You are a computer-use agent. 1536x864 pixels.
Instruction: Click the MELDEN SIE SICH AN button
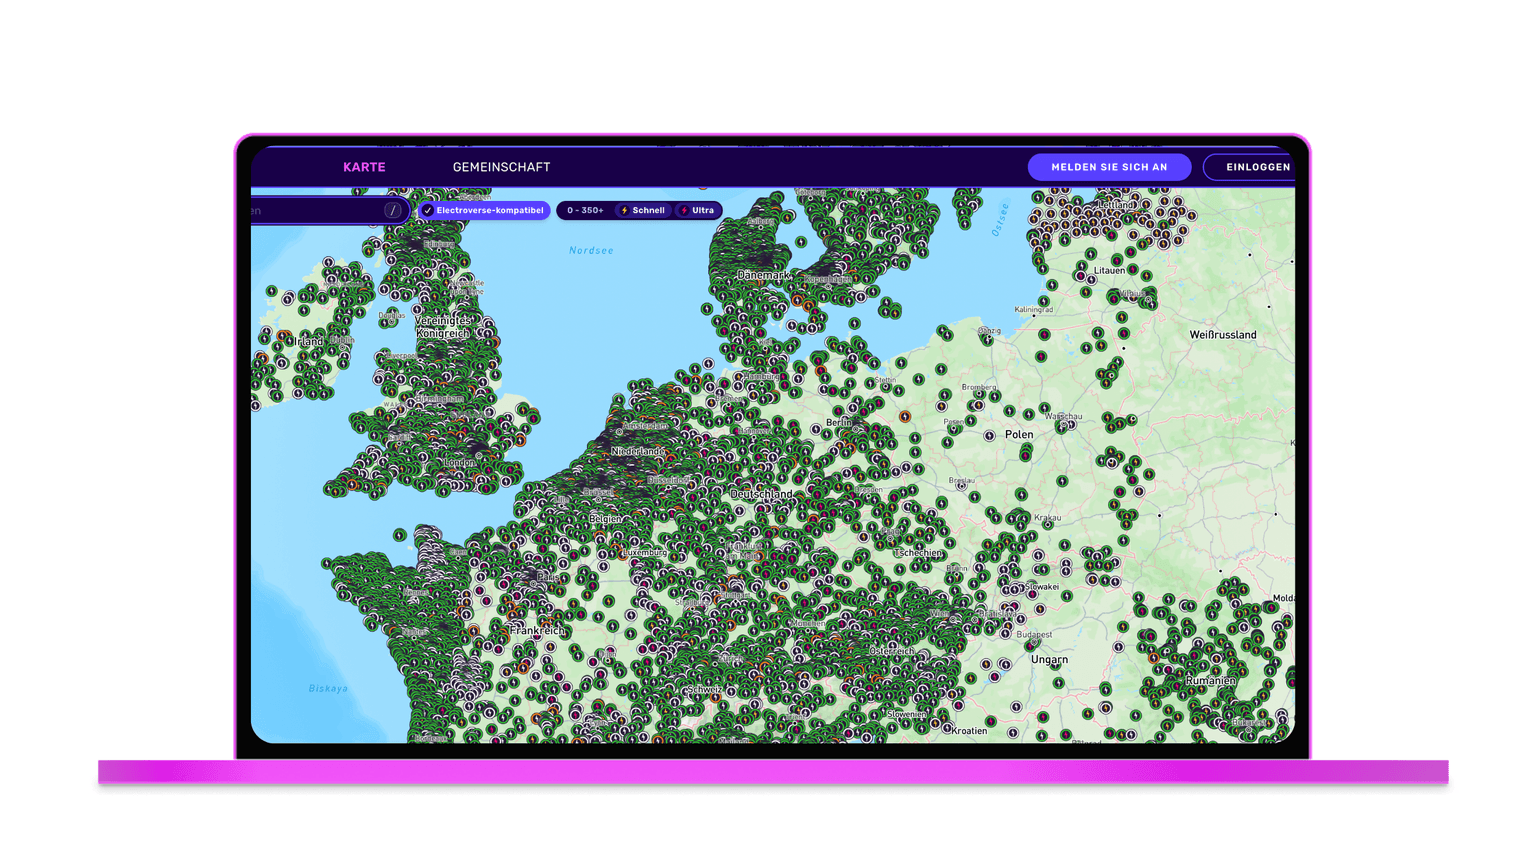coord(1109,167)
